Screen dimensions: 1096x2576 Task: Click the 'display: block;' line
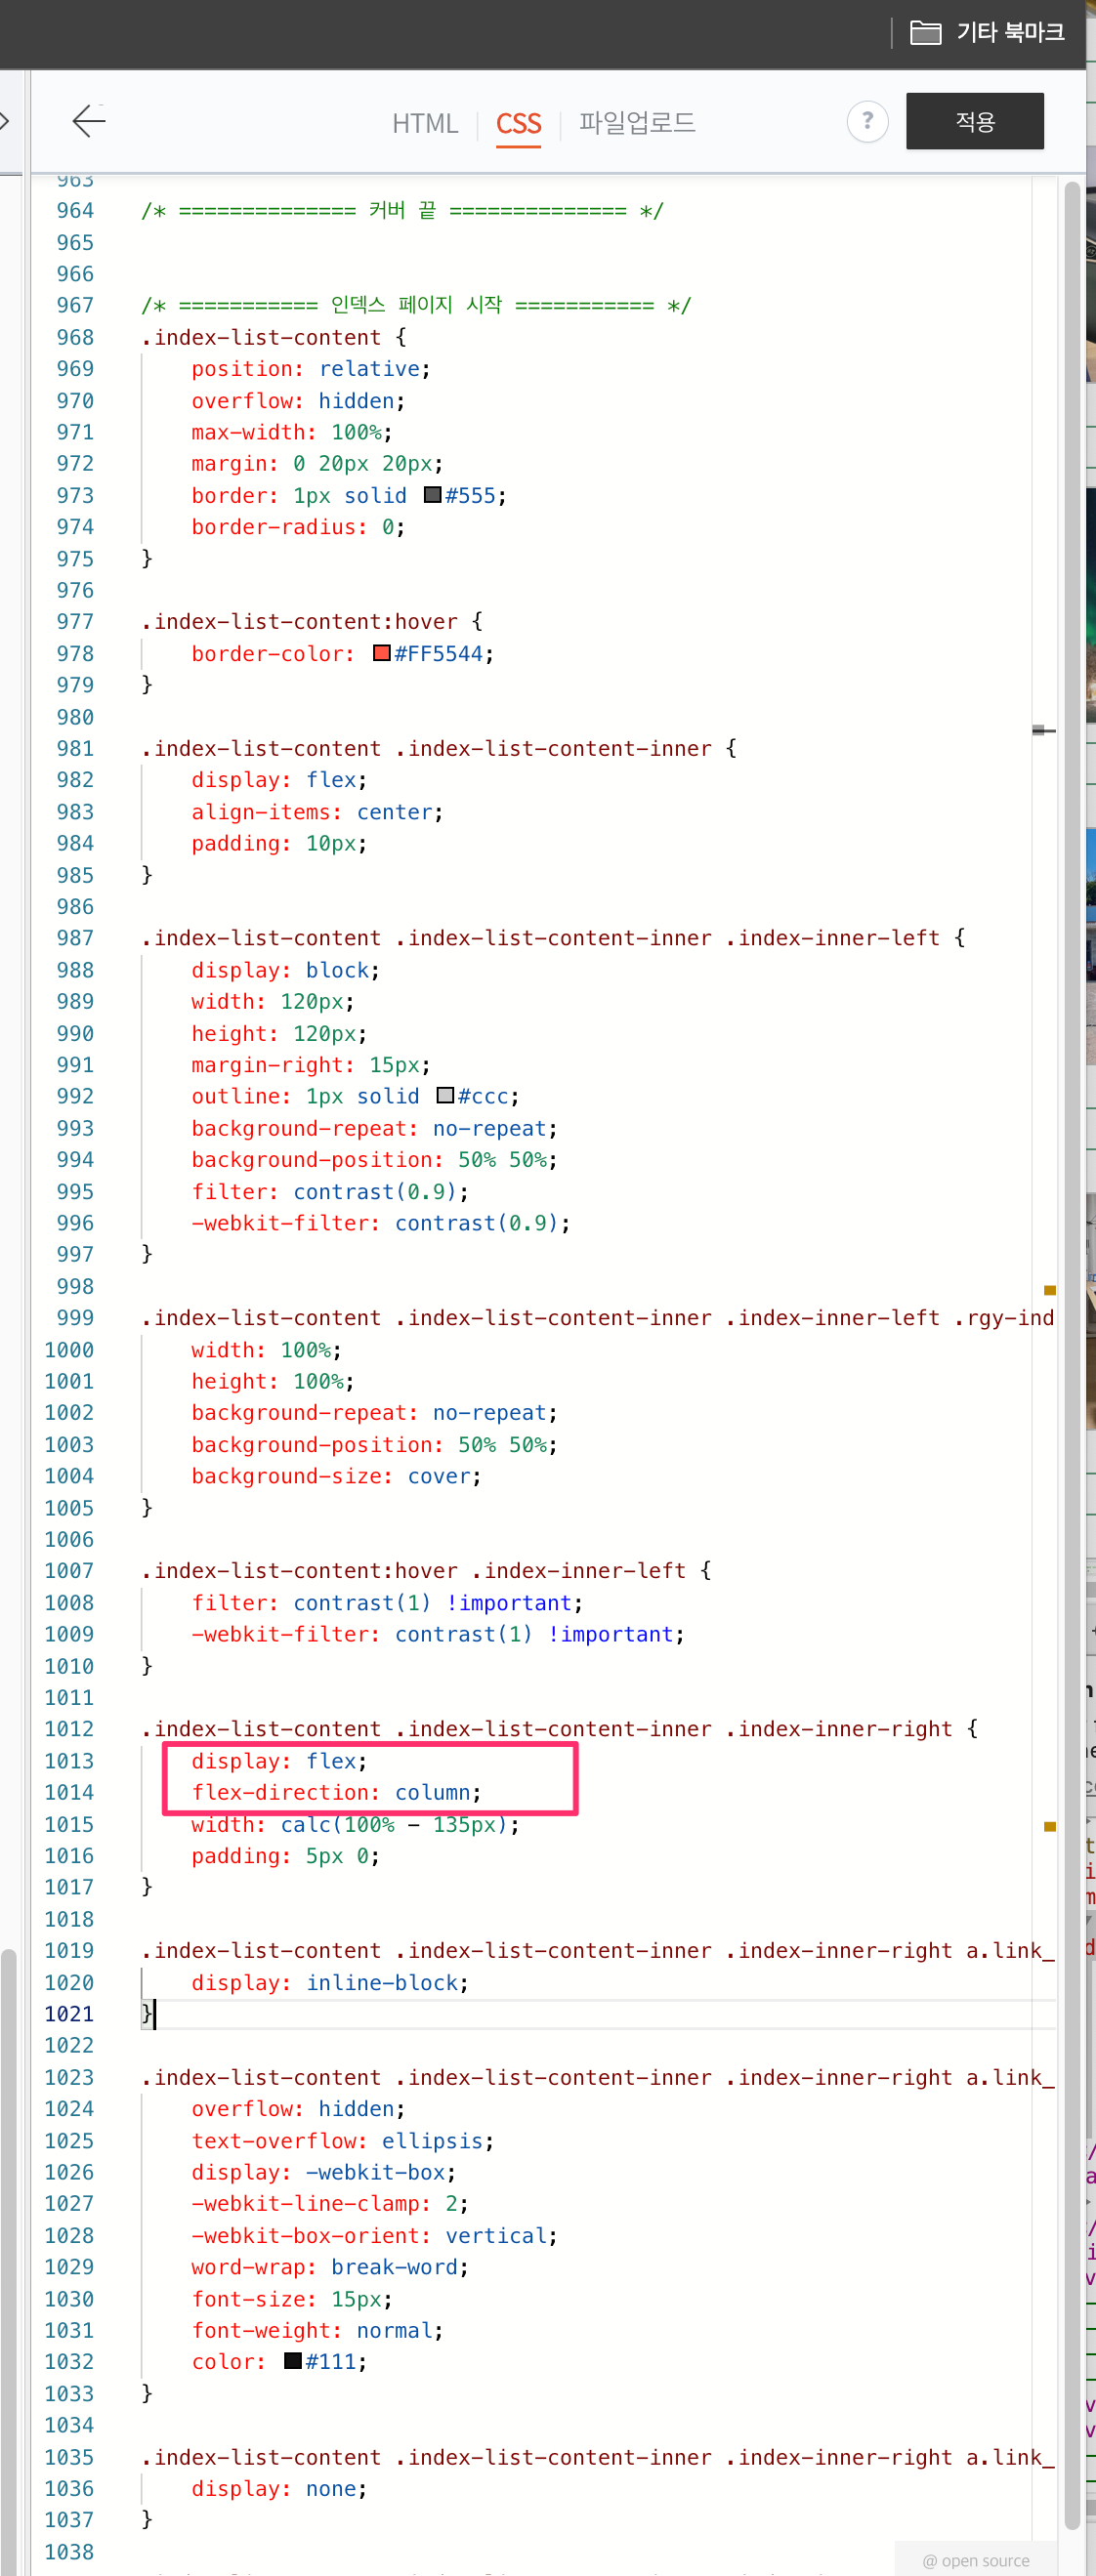(x=285, y=970)
